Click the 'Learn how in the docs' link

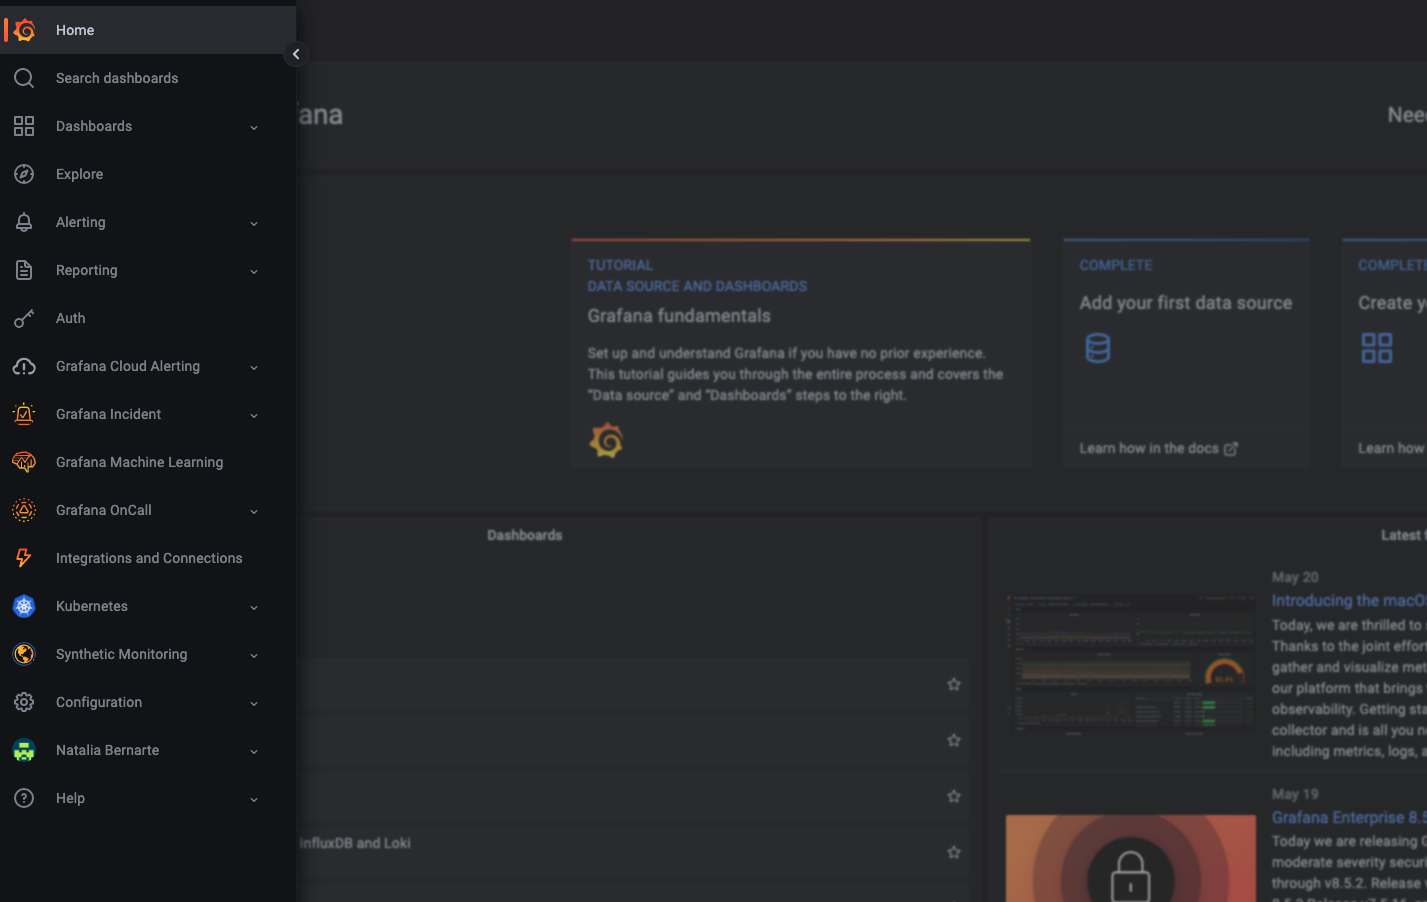(x=1150, y=448)
